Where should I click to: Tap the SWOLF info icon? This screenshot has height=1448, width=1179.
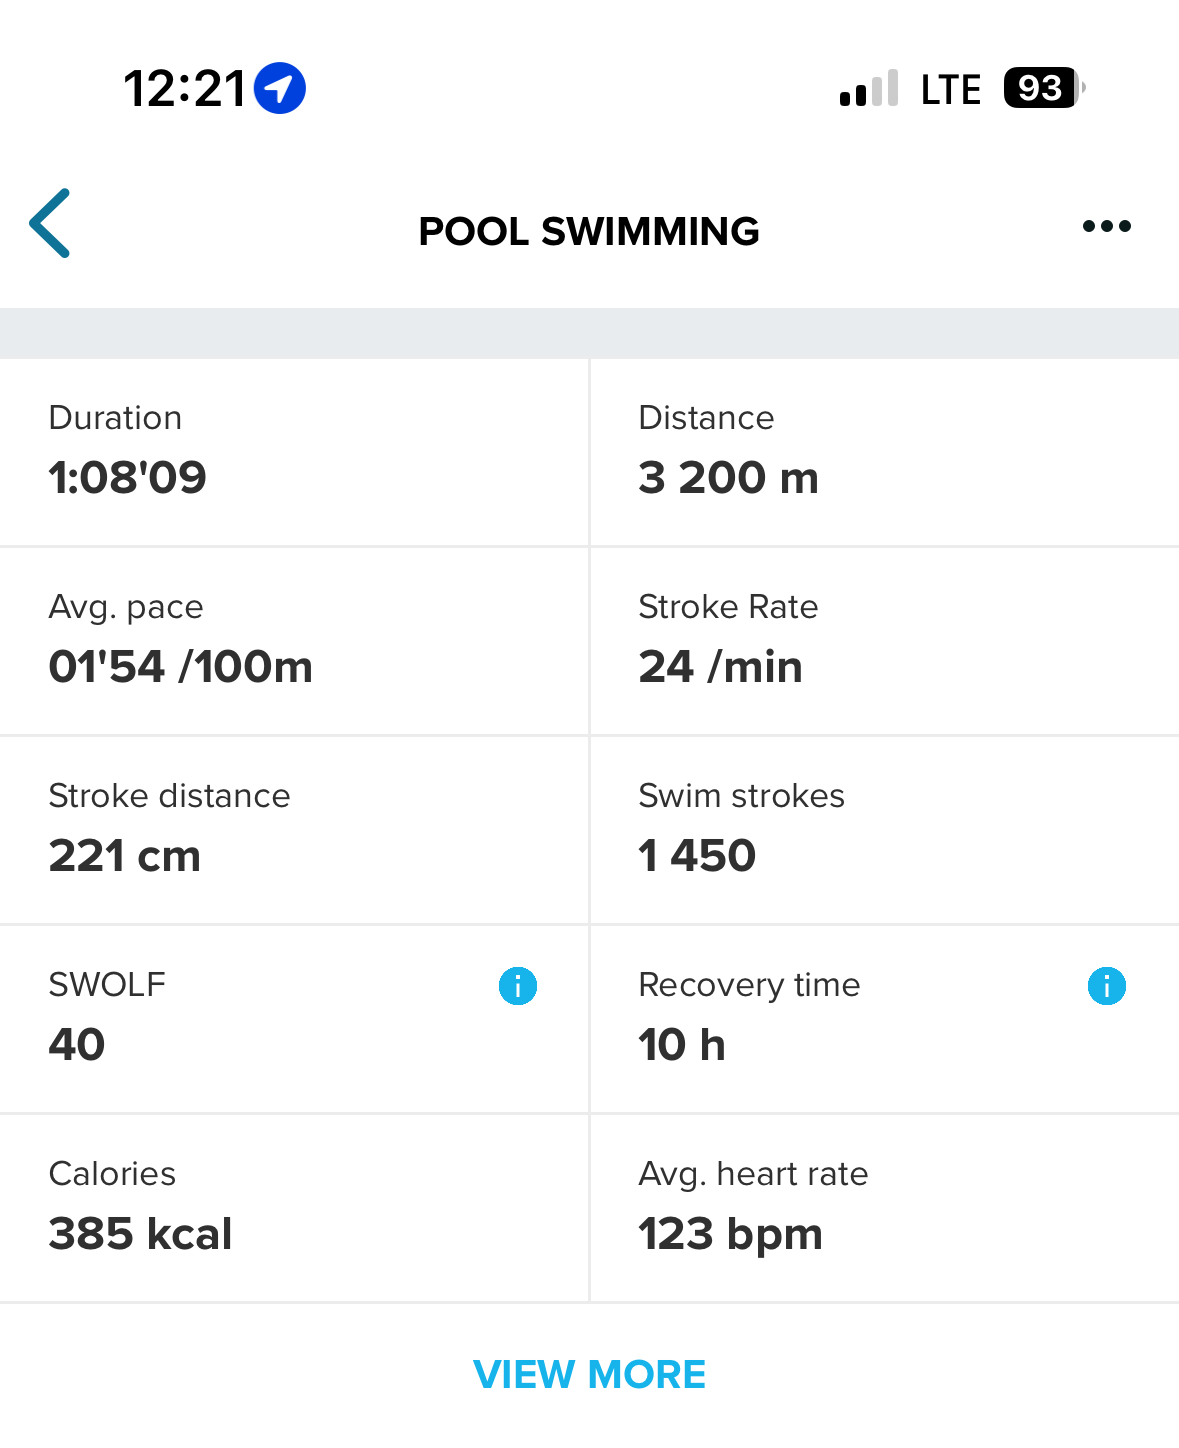click(x=518, y=986)
